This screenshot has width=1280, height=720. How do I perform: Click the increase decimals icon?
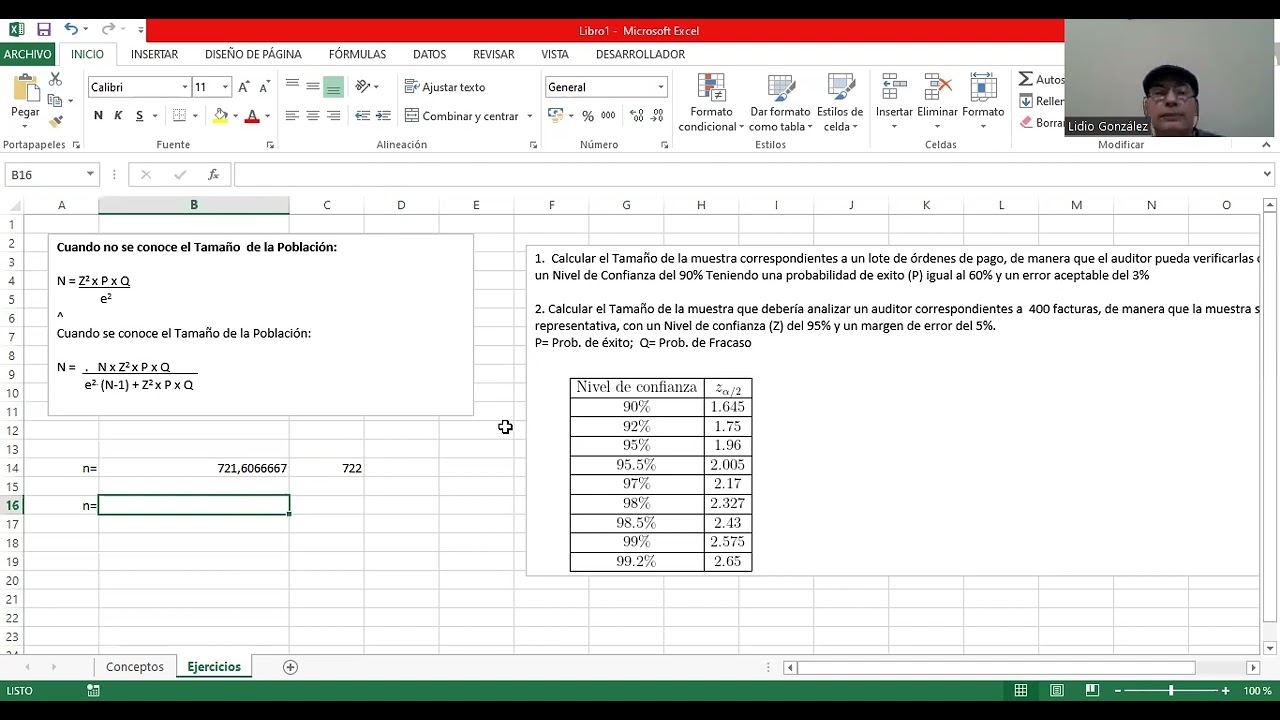636,116
